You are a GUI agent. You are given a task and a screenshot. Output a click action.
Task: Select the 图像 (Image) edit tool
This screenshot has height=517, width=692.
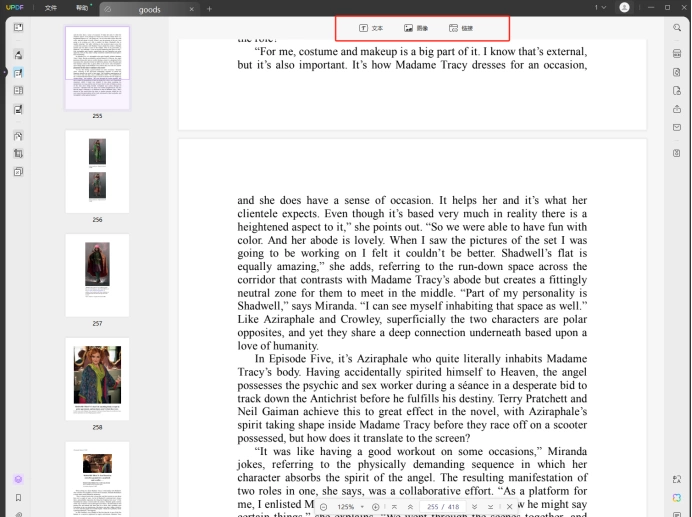point(416,28)
